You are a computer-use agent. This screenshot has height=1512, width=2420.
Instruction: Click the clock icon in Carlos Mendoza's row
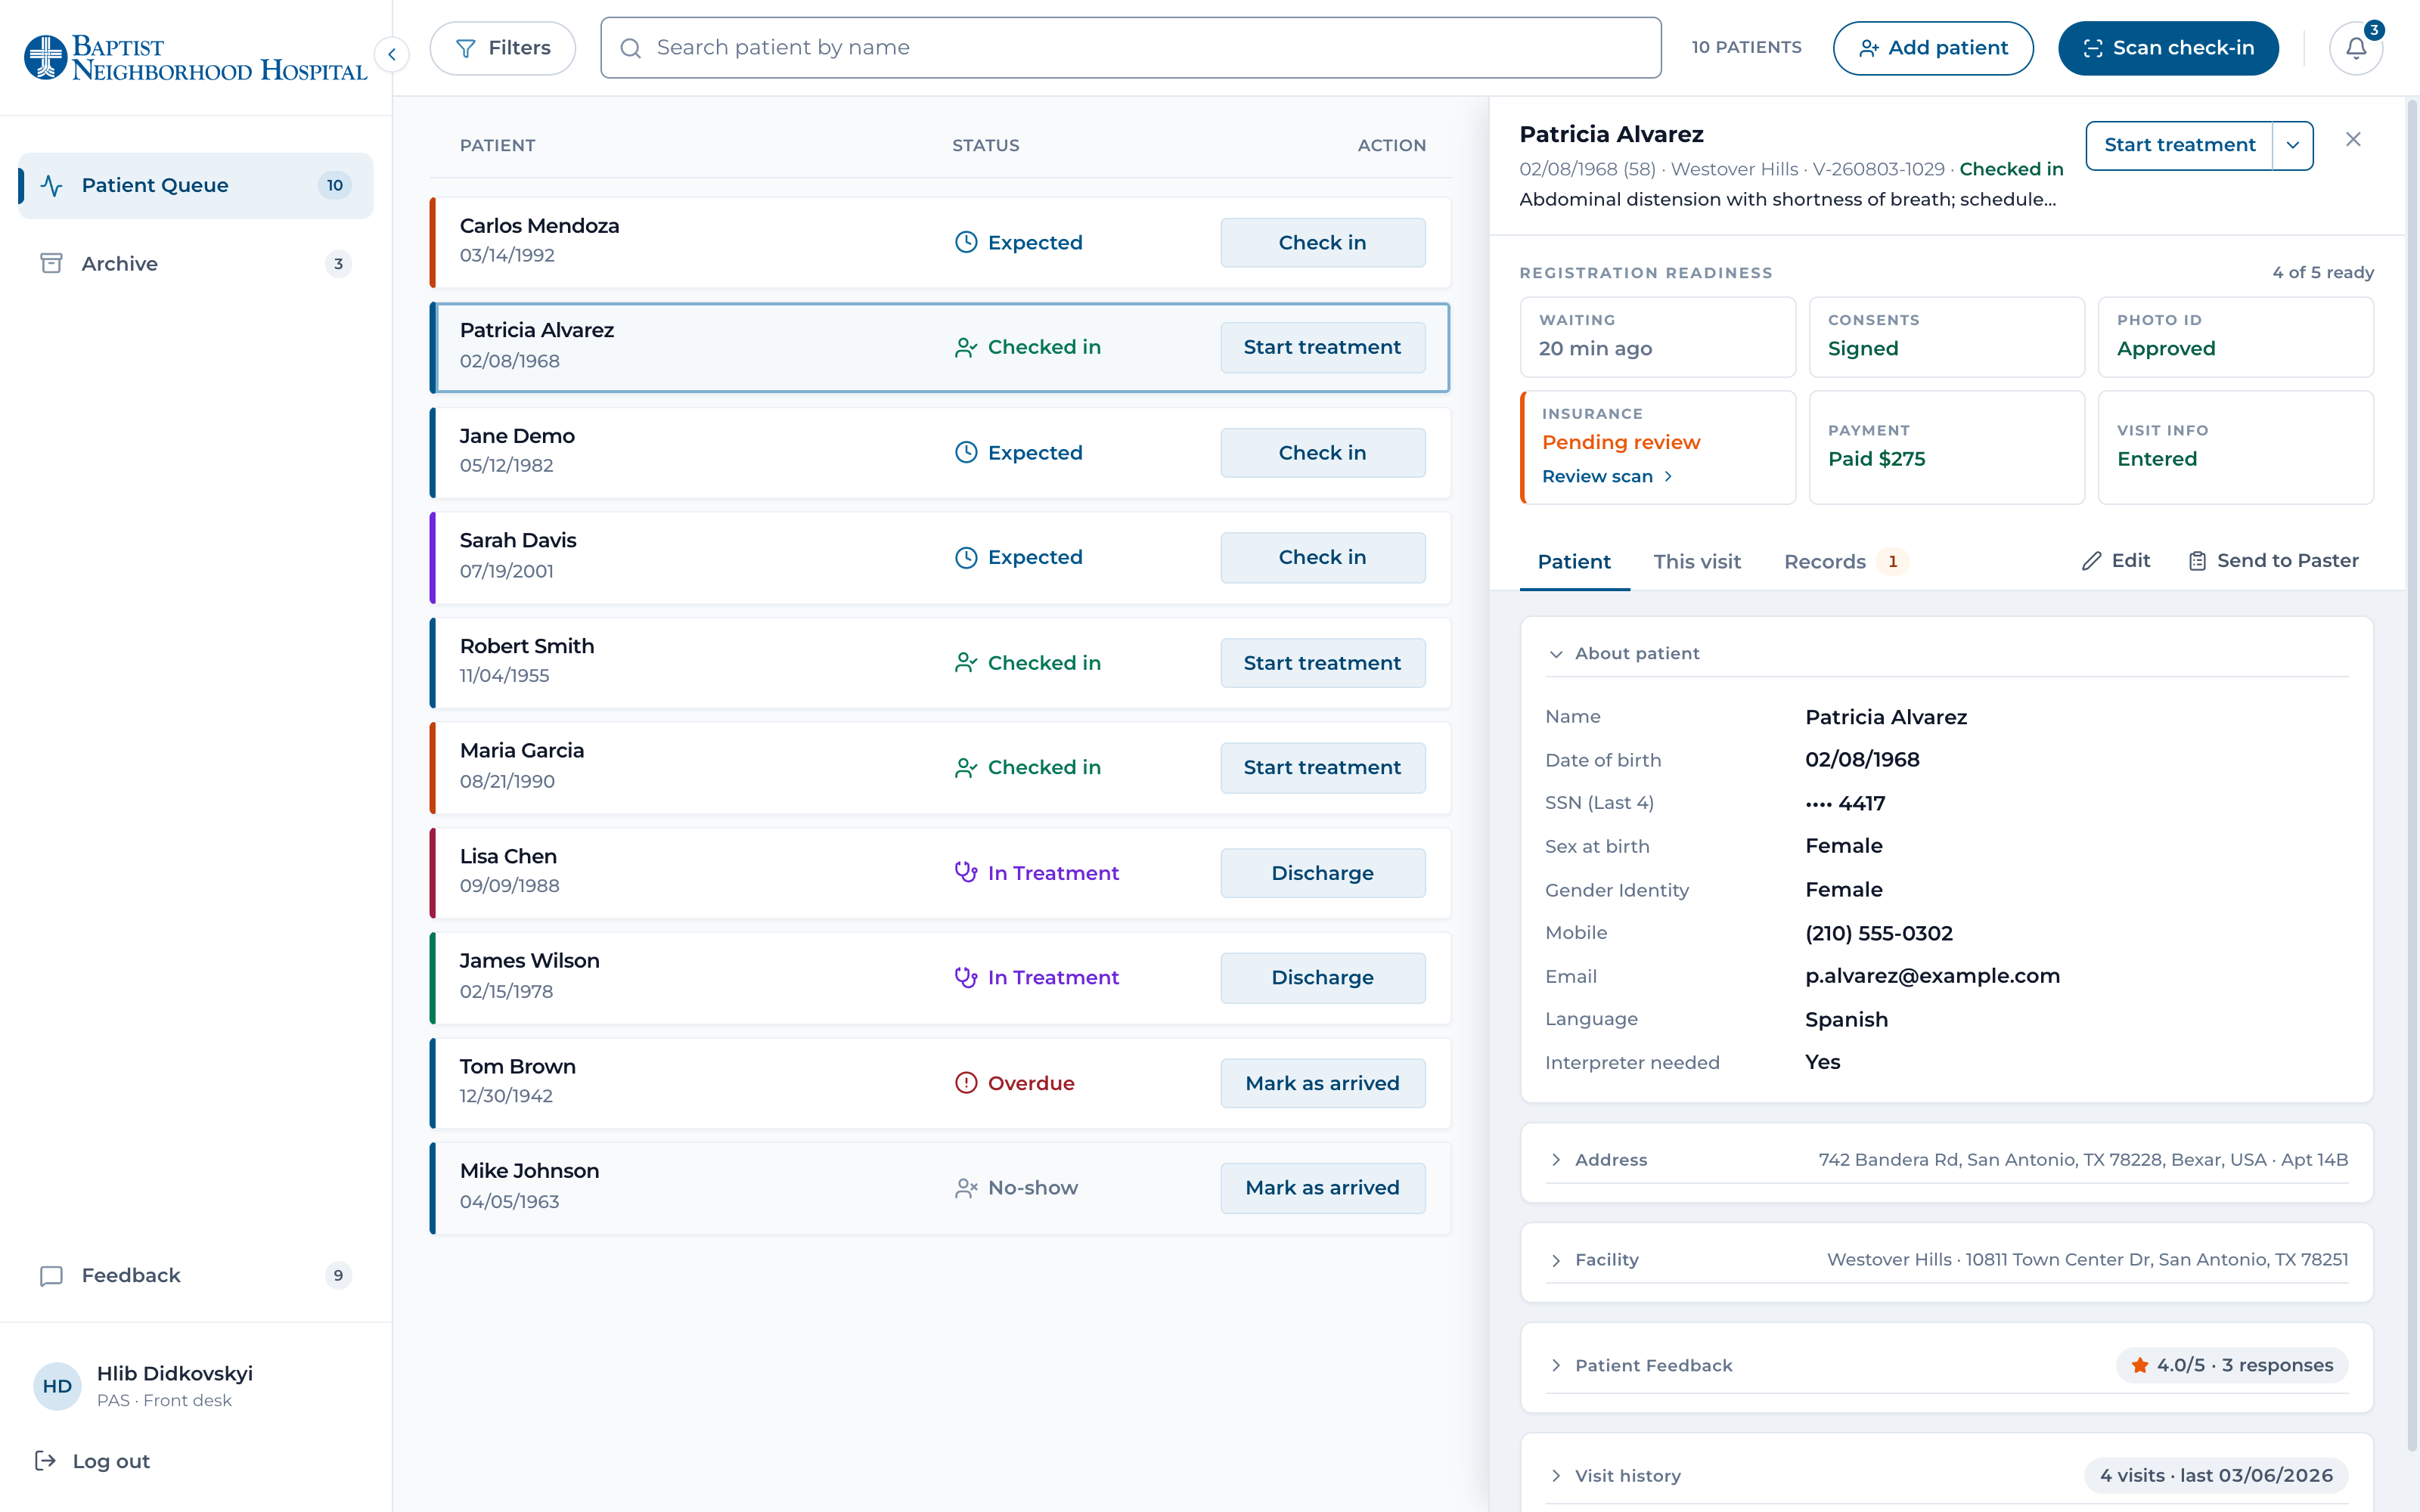(x=966, y=242)
